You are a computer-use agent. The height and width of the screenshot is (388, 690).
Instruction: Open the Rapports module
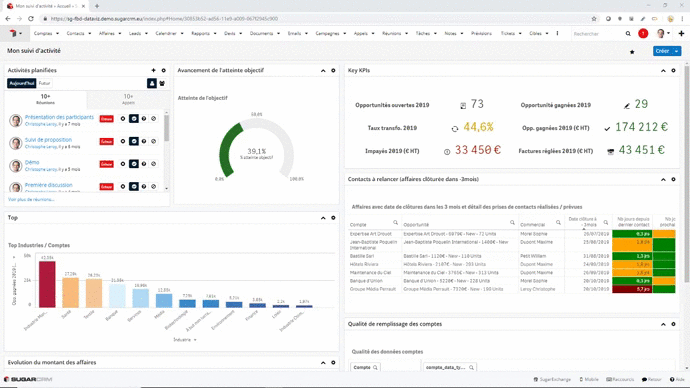tap(200, 33)
